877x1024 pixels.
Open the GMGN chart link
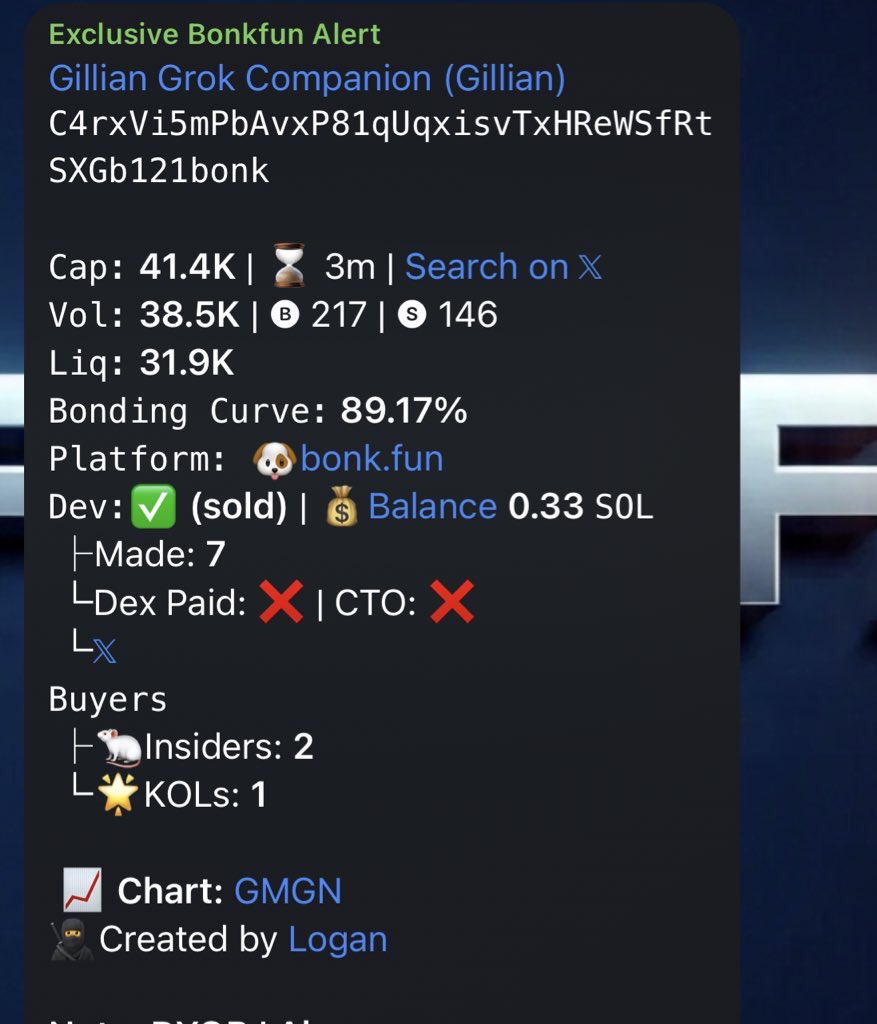coord(287,891)
